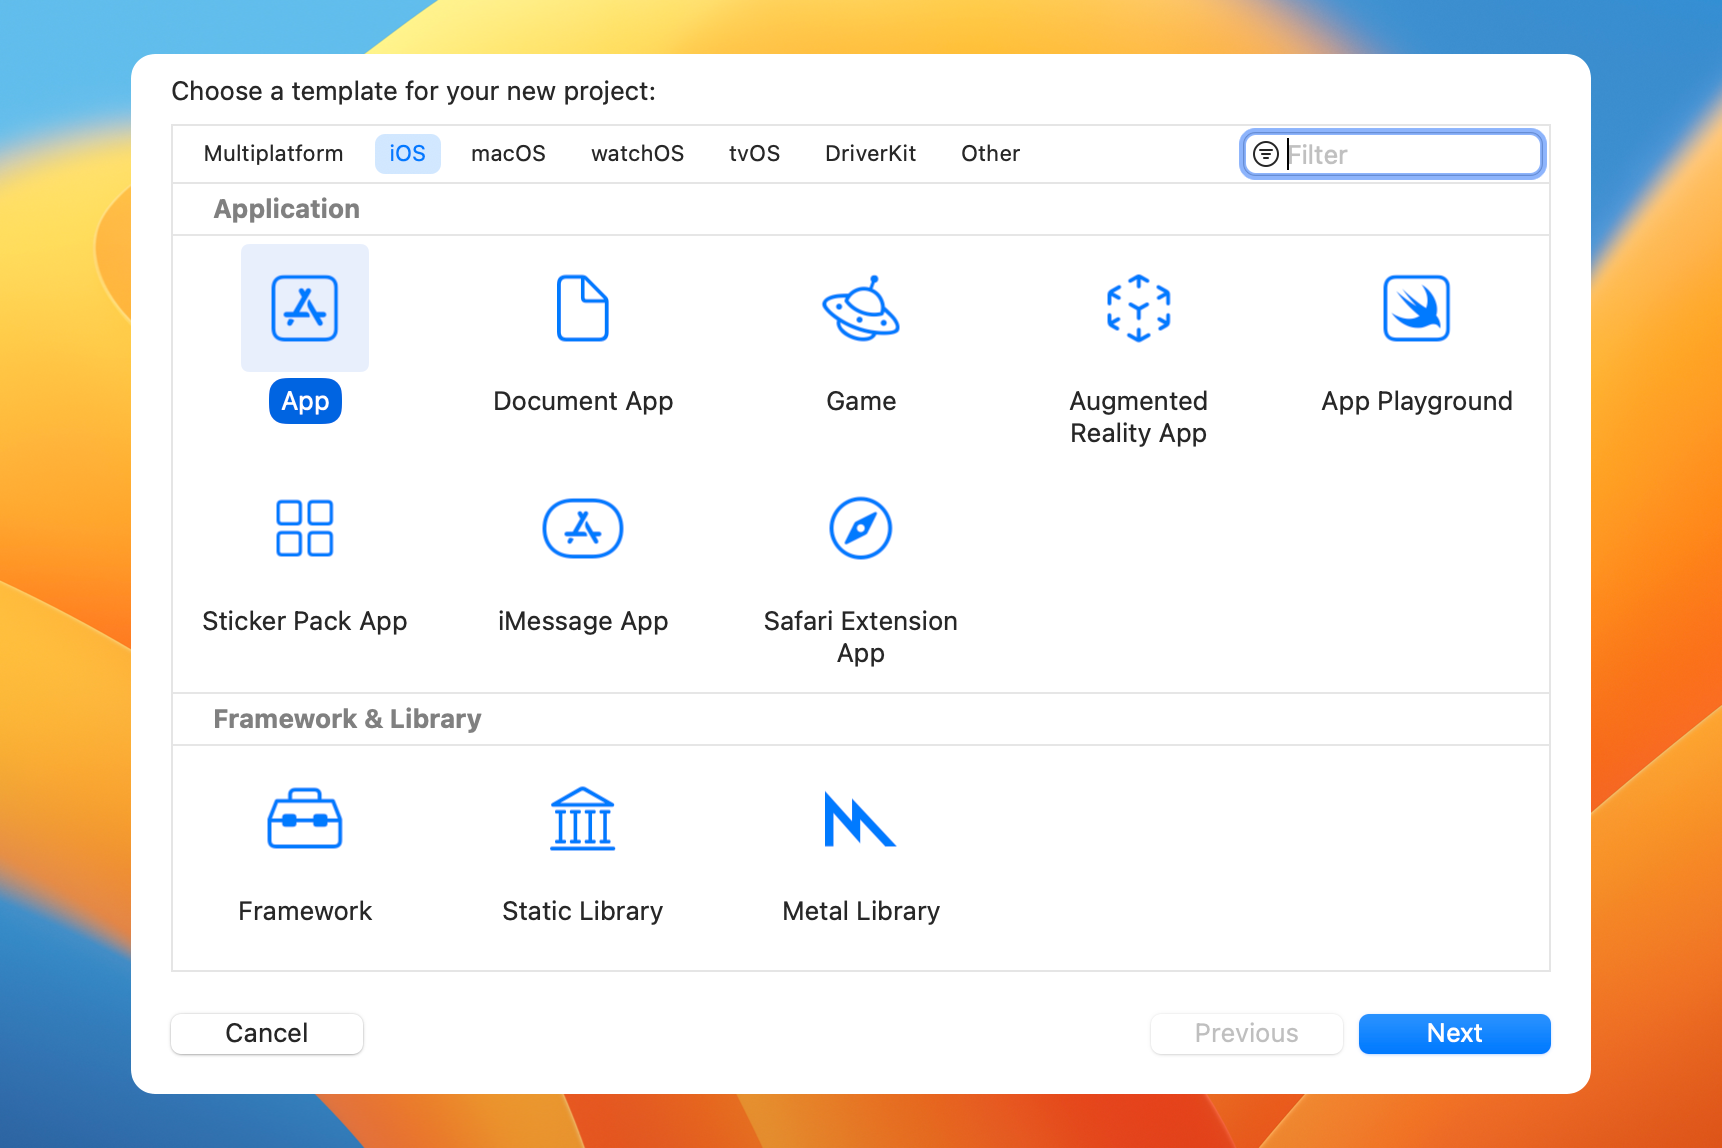Viewport: 1722px width, 1148px height.
Task: Choose the Sticker Pack App grid icon
Action: [x=305, y=528]
